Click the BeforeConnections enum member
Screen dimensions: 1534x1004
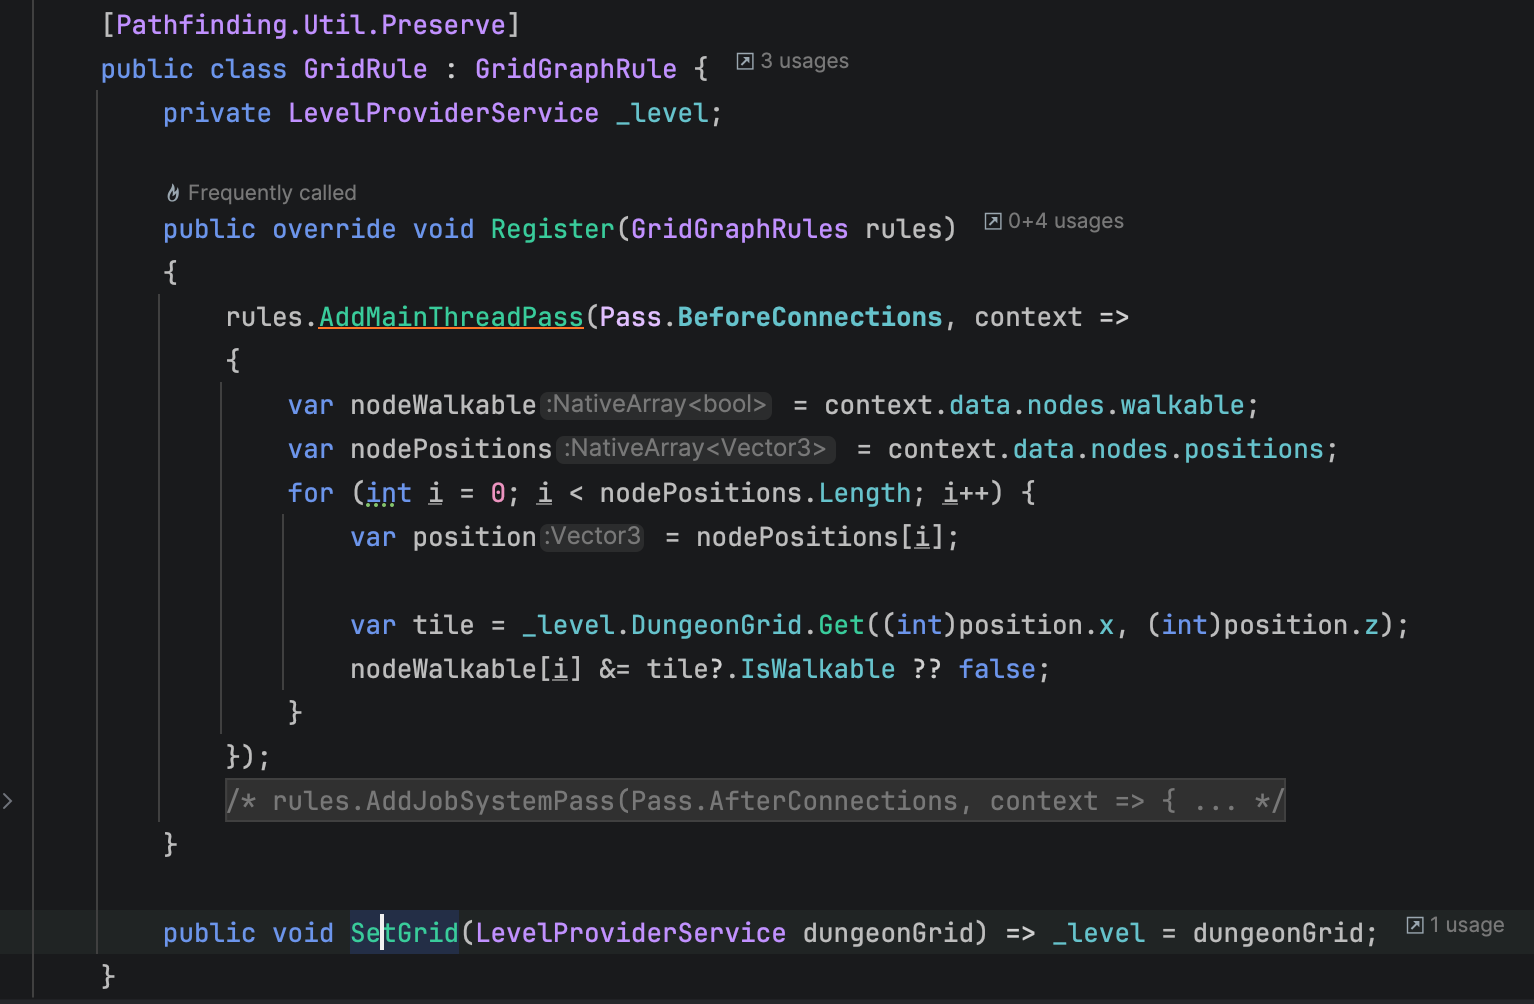click(809, 317)
